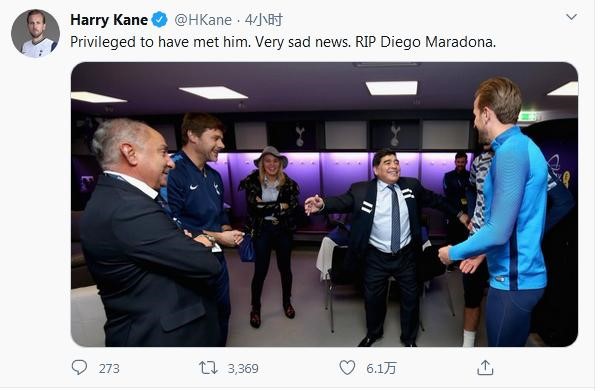This screenshot has width=603, height=391.
Task: Open the 4小时 timestamp link
Action: [x=264, y=20]
